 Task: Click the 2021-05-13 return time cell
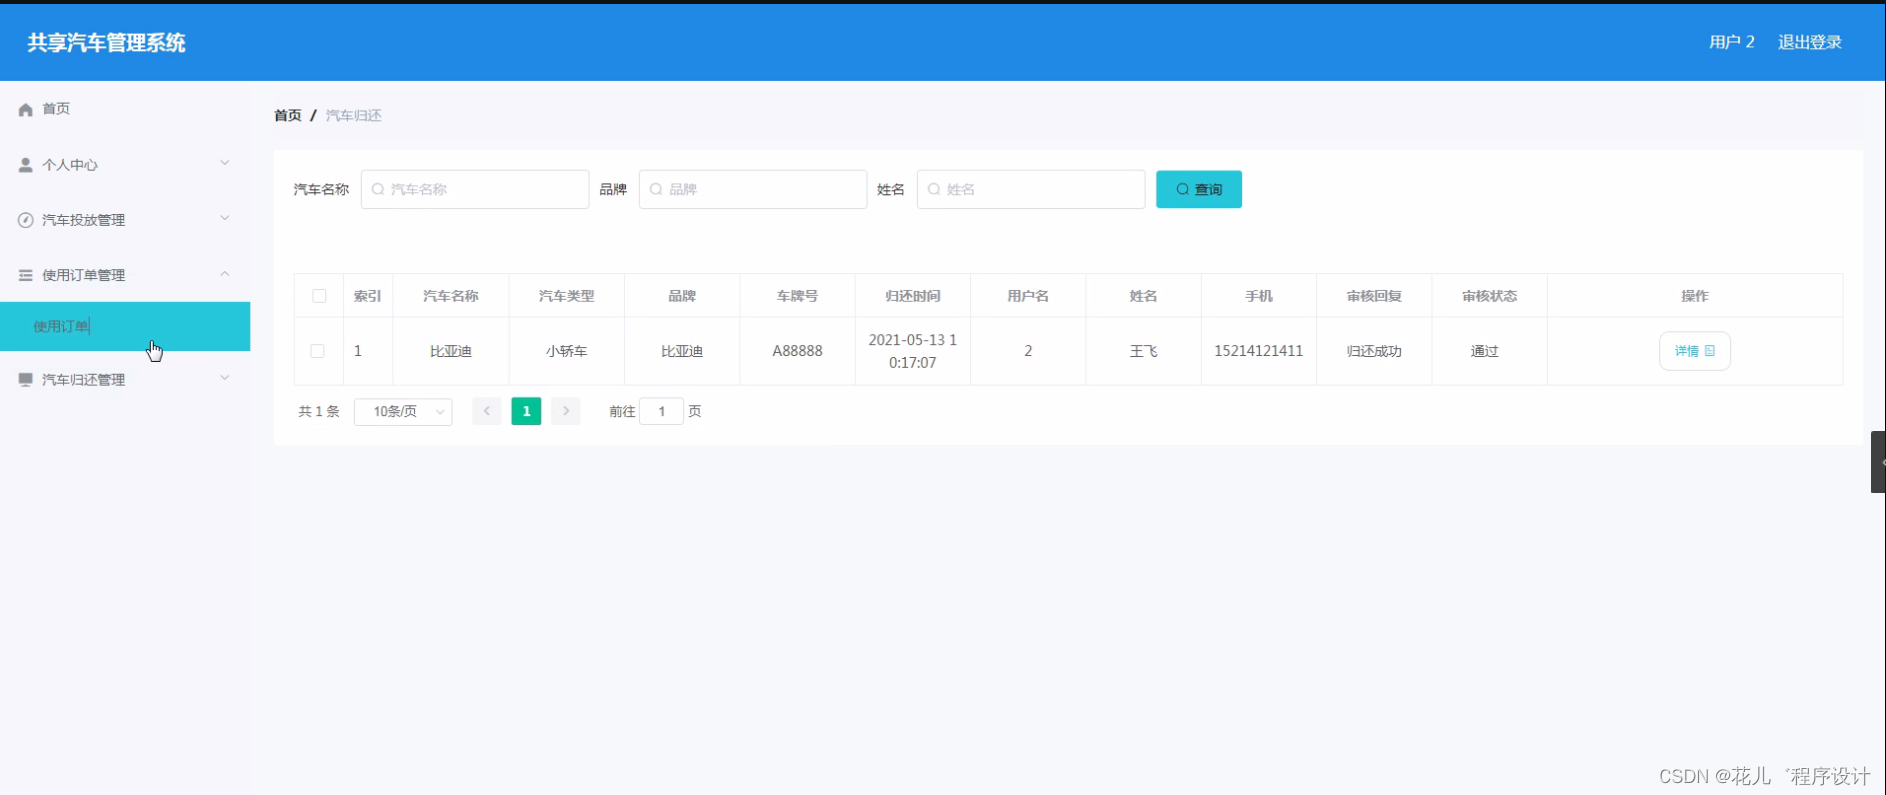[913, 351]
